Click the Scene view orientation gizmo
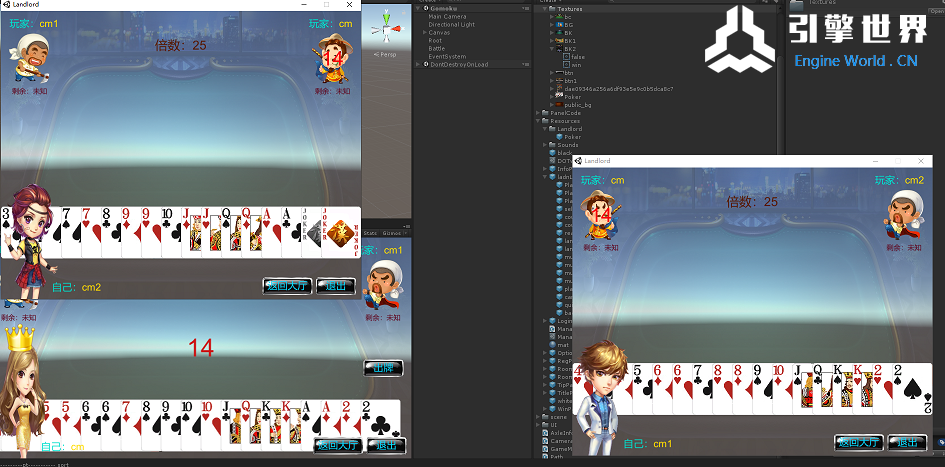 (386, 28)
